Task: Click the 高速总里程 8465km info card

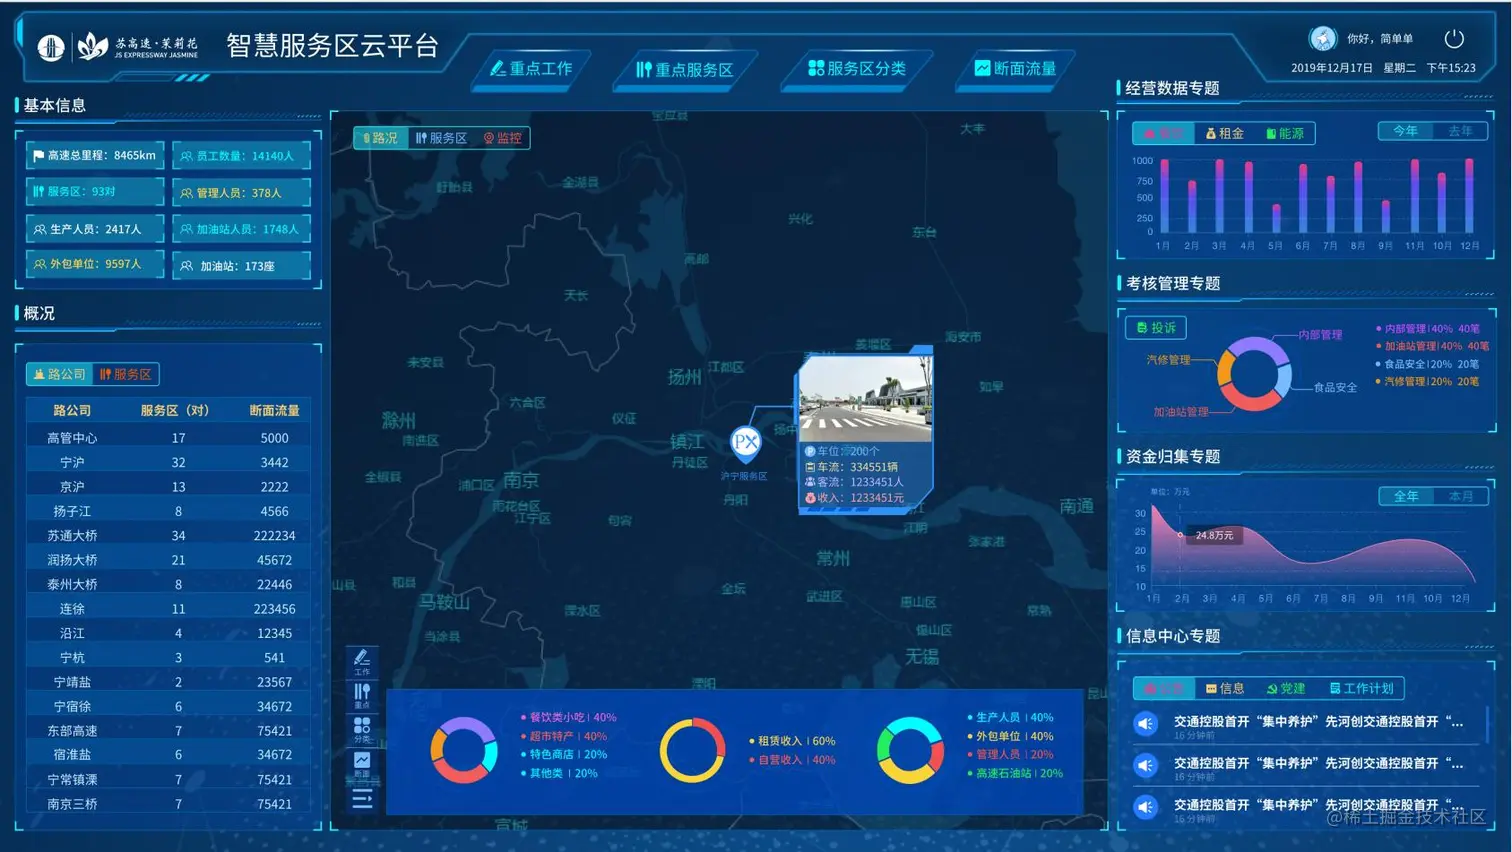Action: click(96, 155)
